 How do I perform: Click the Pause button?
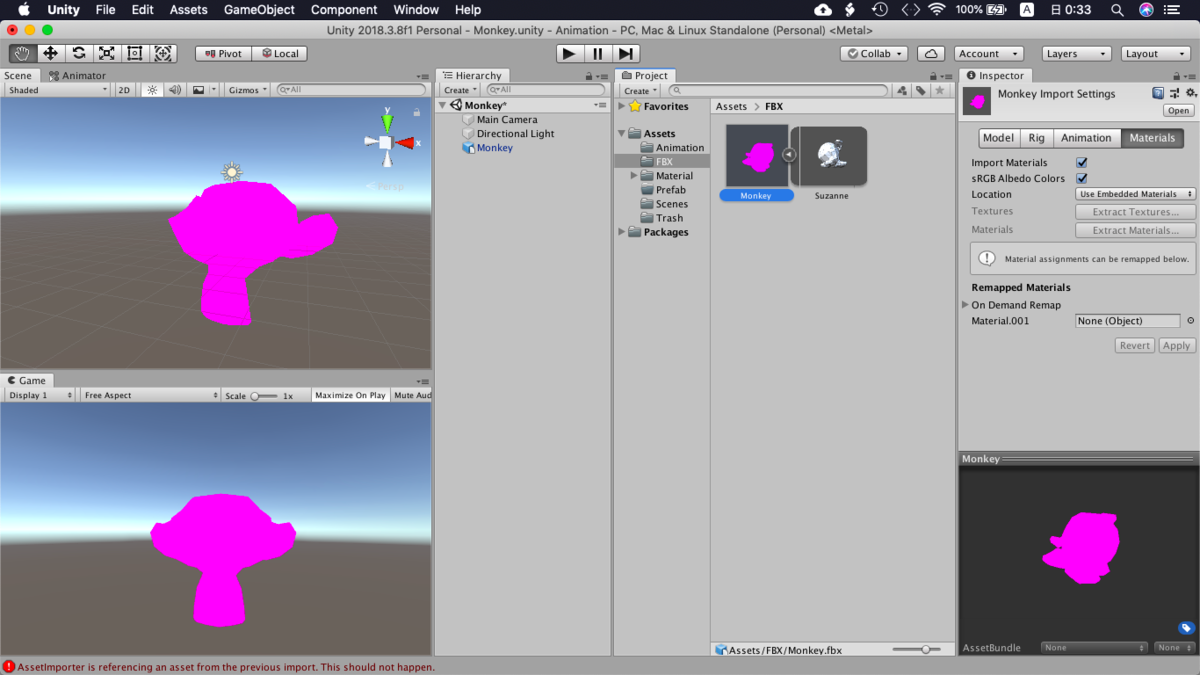(x=598, y=54)
